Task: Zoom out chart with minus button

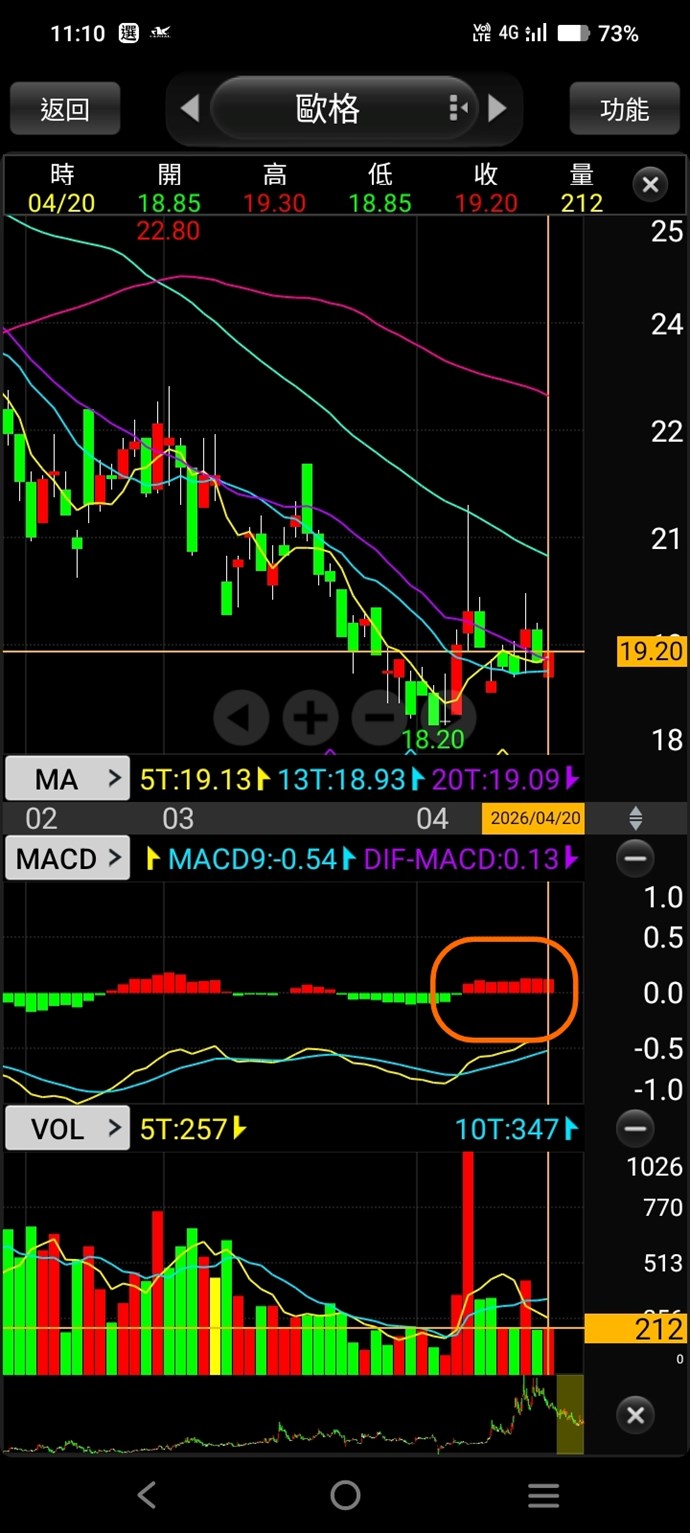Action: click(x=380, y=717)
